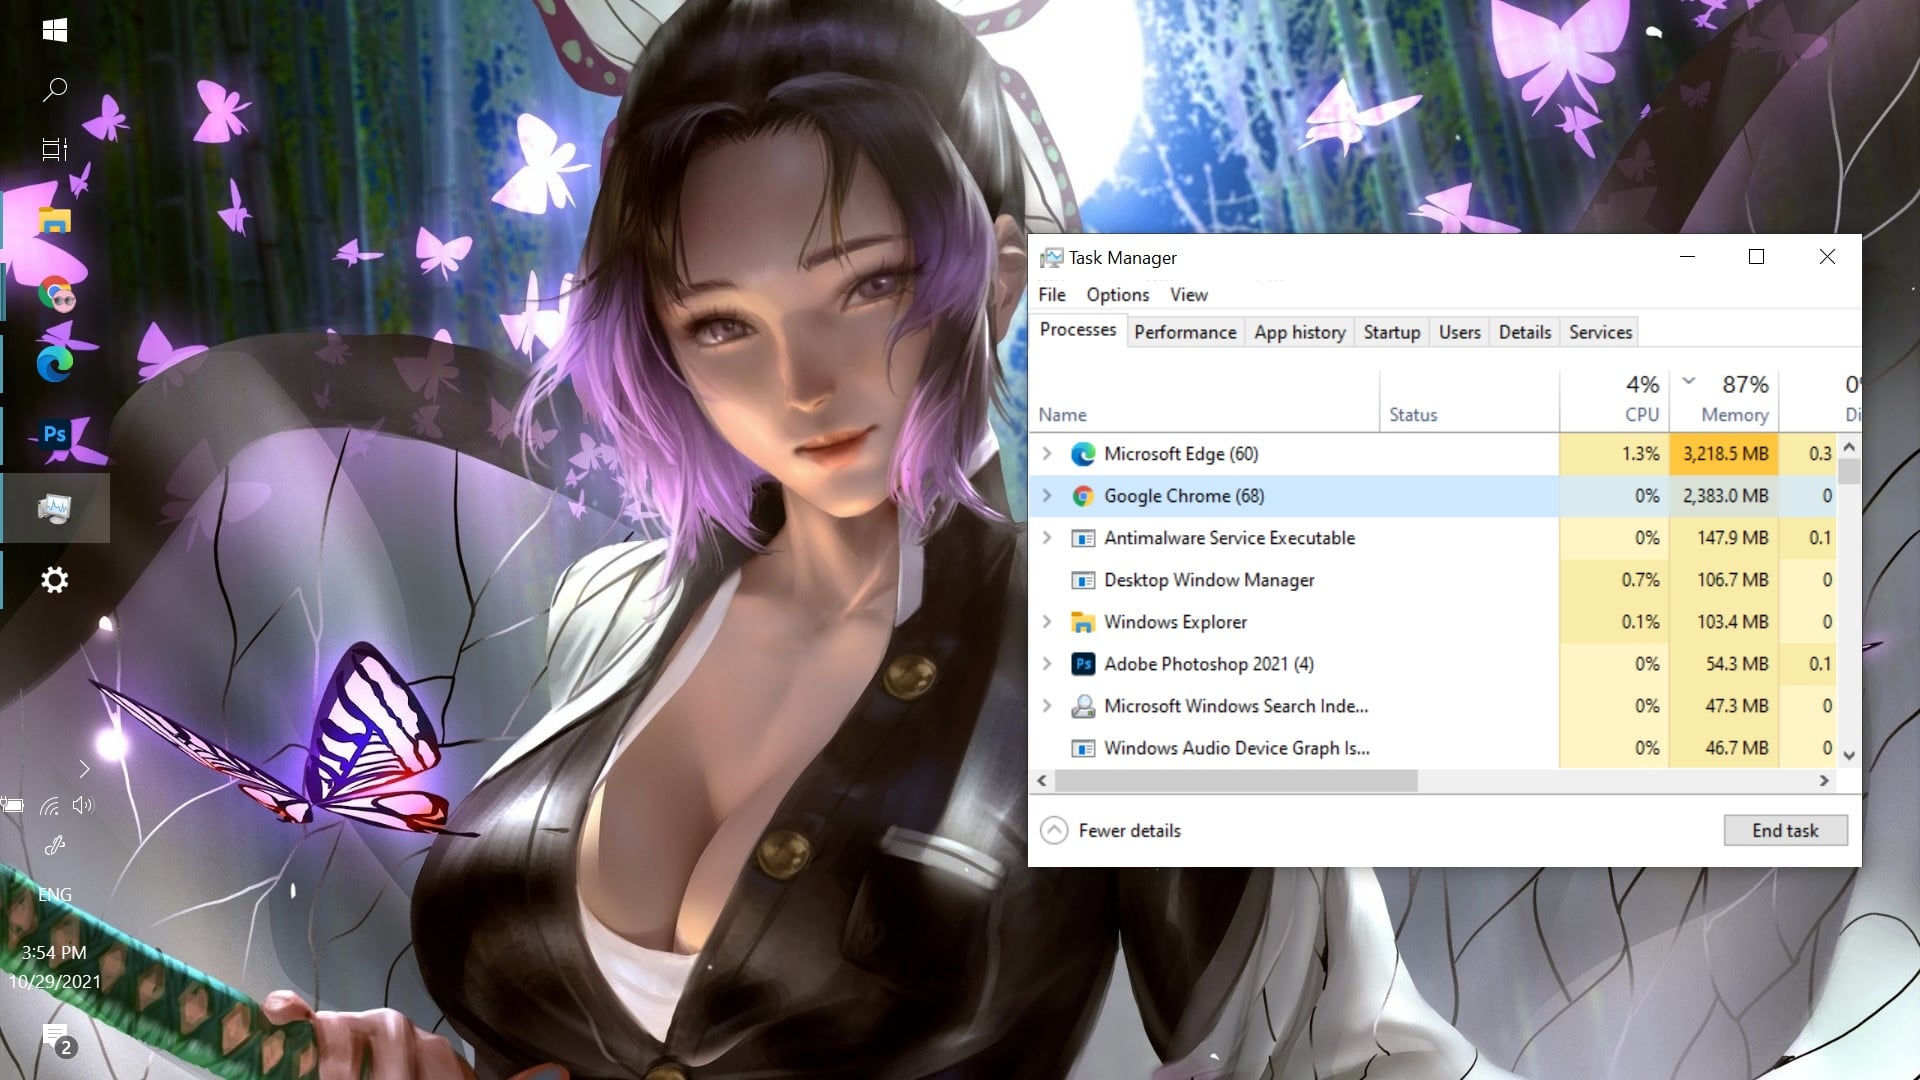Open the Windows Start menu
The image size is (1920, 1080).
point(55,30)
